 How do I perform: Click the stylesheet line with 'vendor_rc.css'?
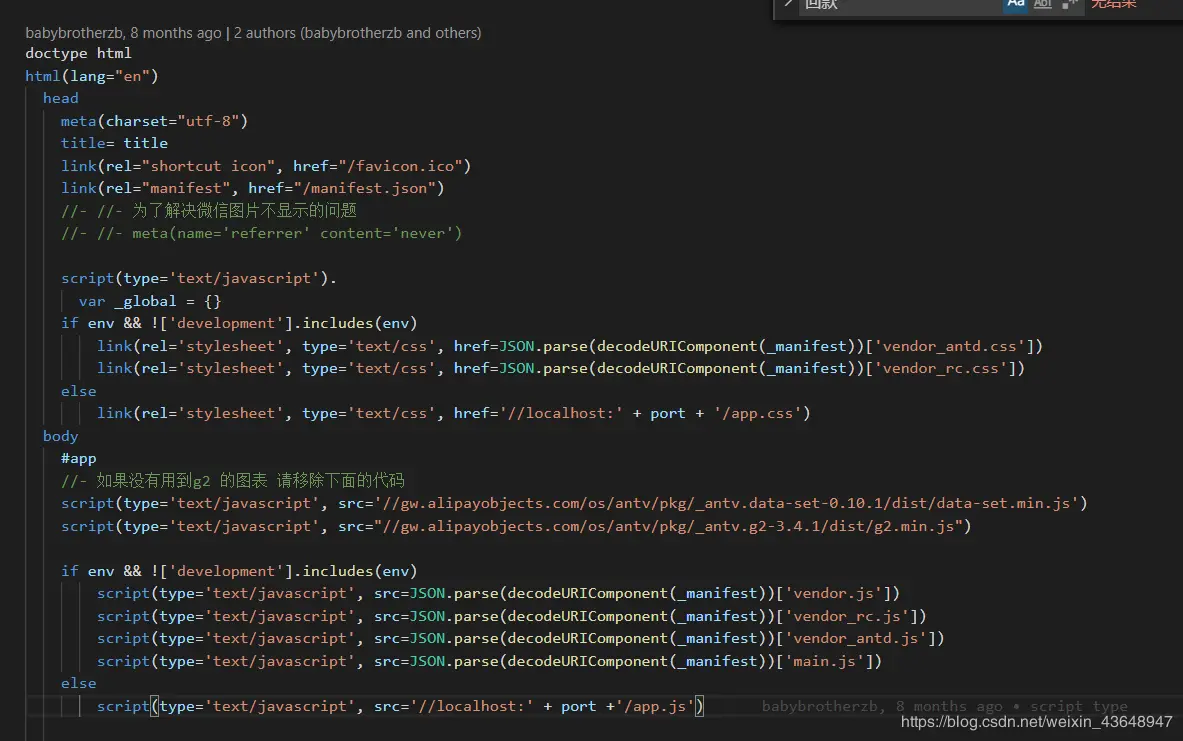point(561,368)
